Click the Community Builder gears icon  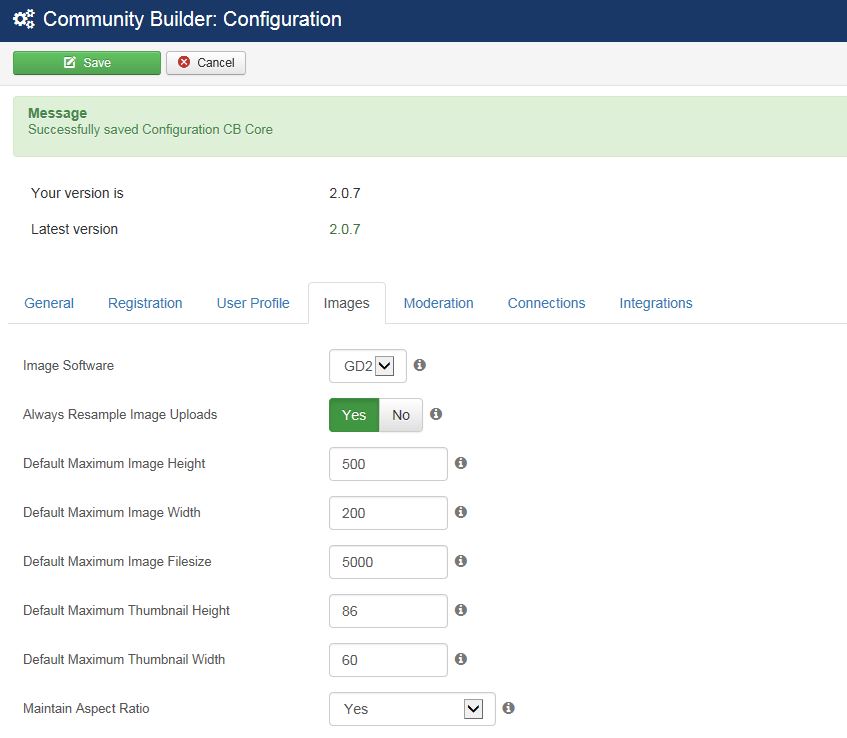(24, 19)
